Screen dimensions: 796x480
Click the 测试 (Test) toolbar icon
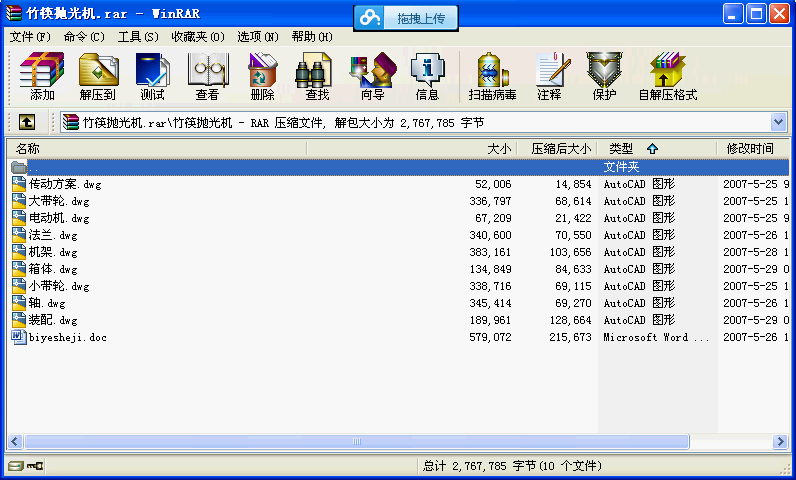153,70
